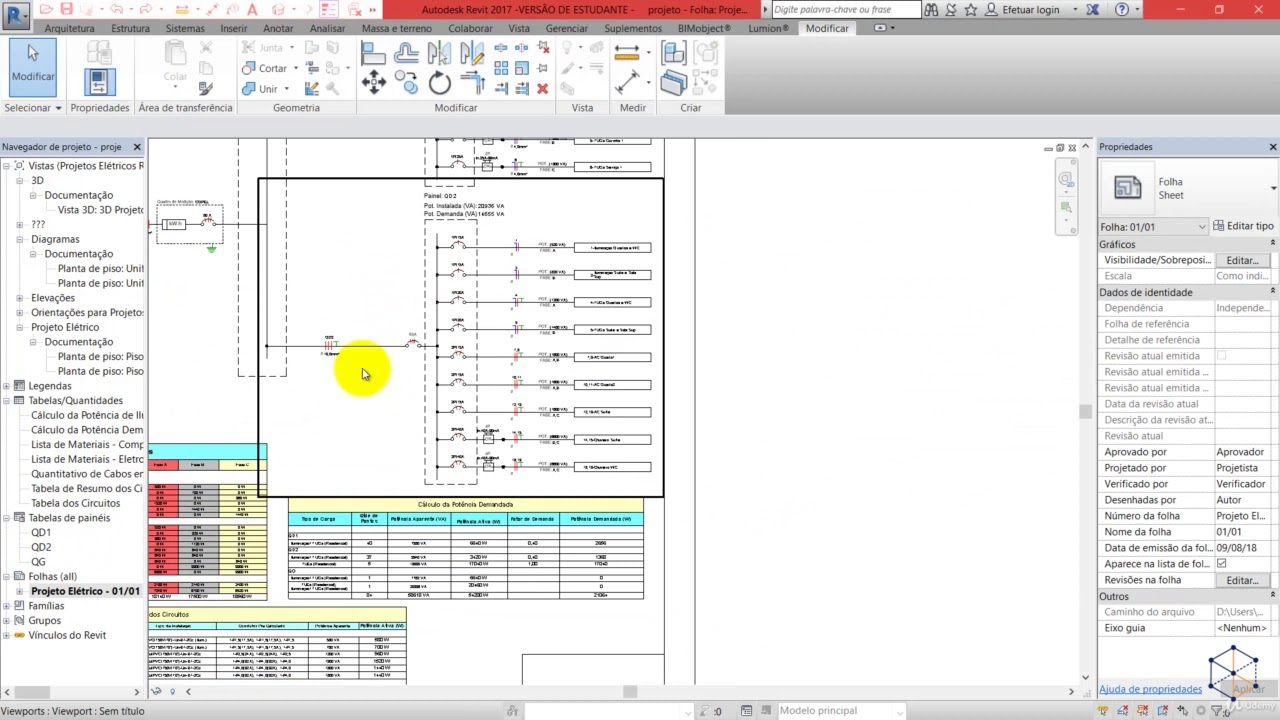The image size is (1280, 720).
Task: Select the Move tool icon
Action: pos(374,83)
